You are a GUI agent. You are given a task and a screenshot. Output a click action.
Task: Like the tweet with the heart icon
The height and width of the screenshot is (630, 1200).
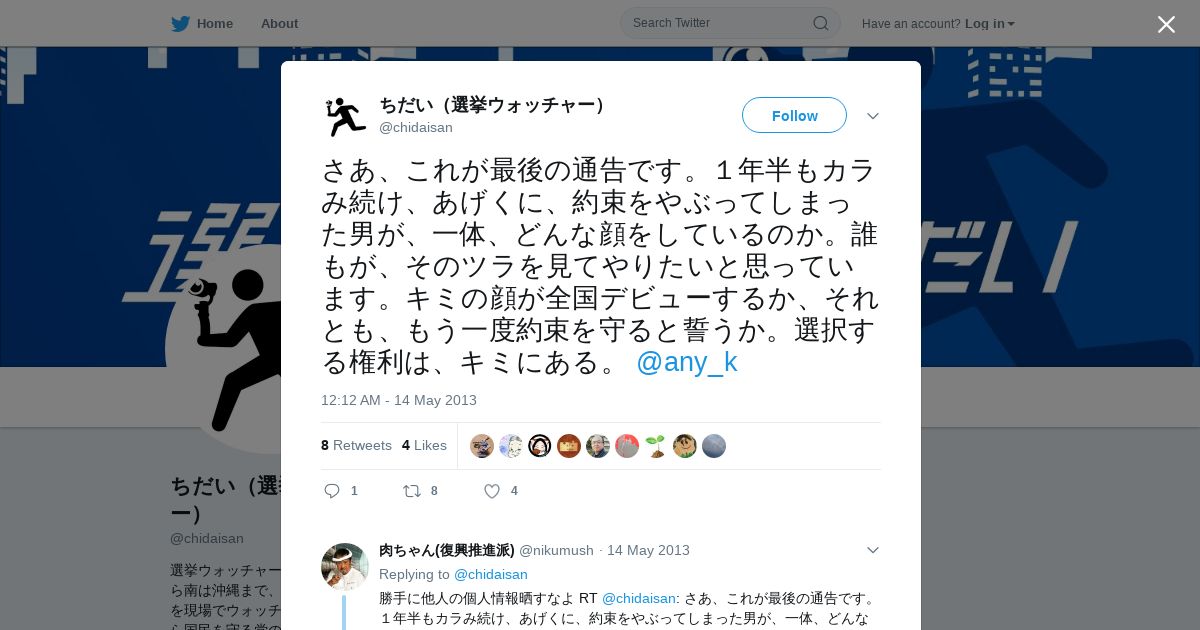(x=492, y=491)
